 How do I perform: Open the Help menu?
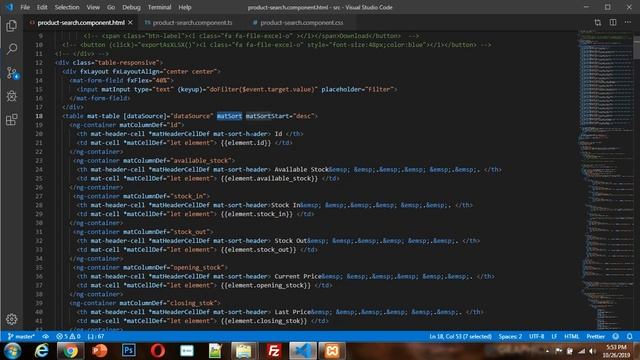(184, 7)
